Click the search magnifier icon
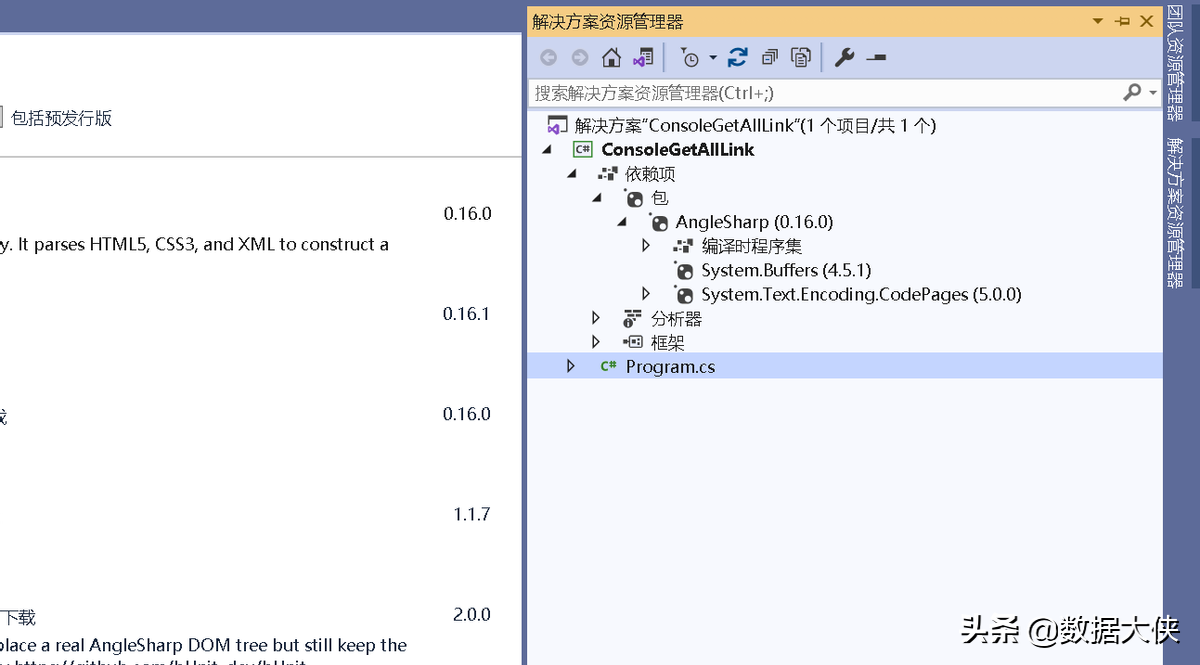Screen dimensions: 1200x665 coord(1132,92)
